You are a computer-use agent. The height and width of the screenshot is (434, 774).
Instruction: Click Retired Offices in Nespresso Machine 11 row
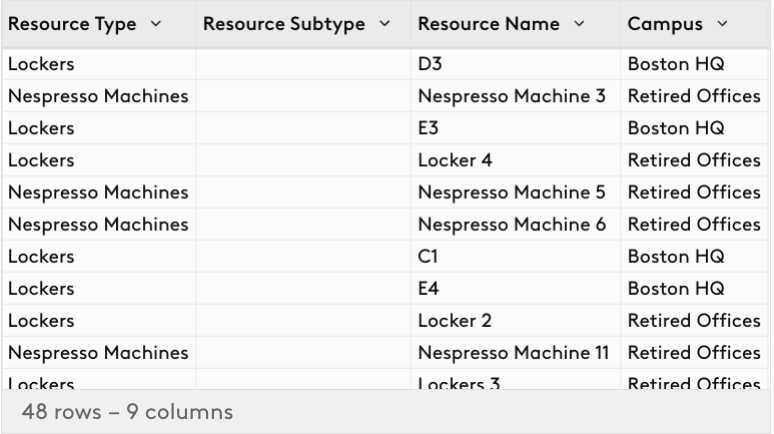pyautogui.click(x=694, y=353)
